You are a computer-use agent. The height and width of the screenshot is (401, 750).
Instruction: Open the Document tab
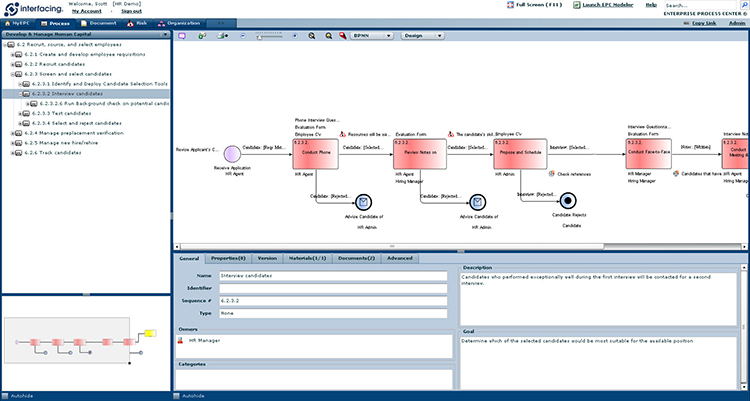coord(99,23)
